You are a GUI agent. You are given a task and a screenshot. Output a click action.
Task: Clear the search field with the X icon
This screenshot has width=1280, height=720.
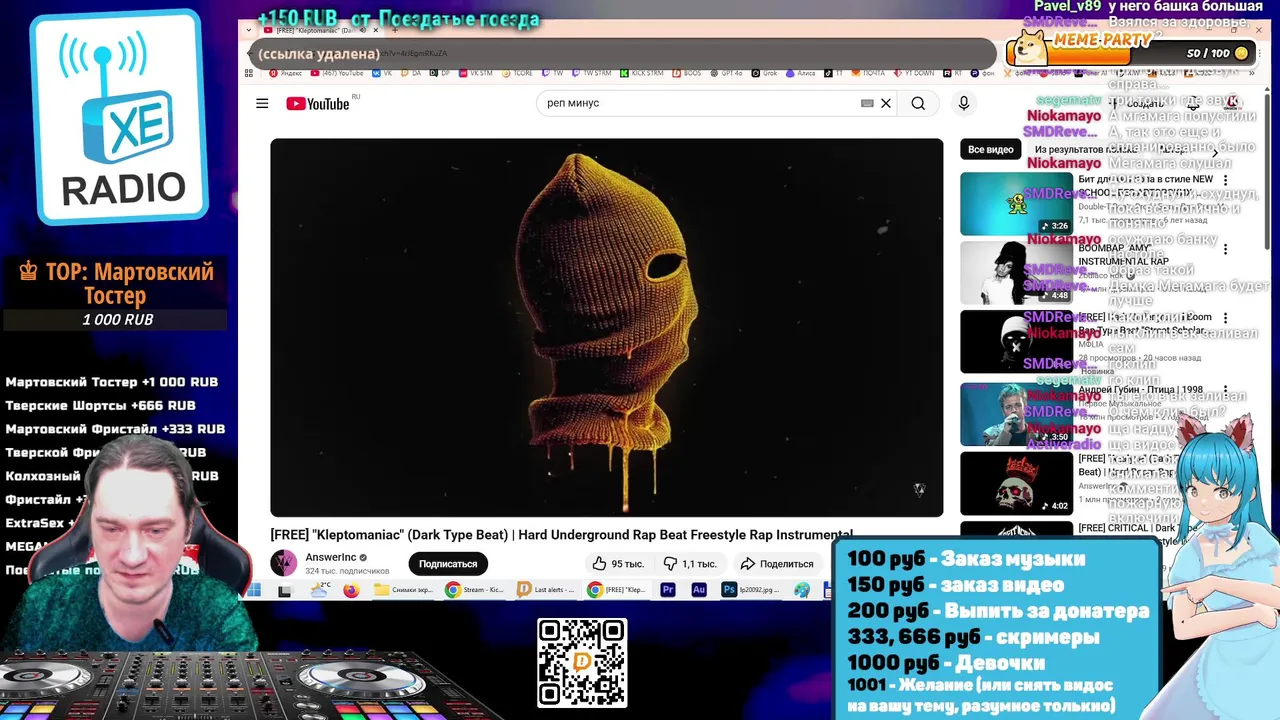coord(885,103)
